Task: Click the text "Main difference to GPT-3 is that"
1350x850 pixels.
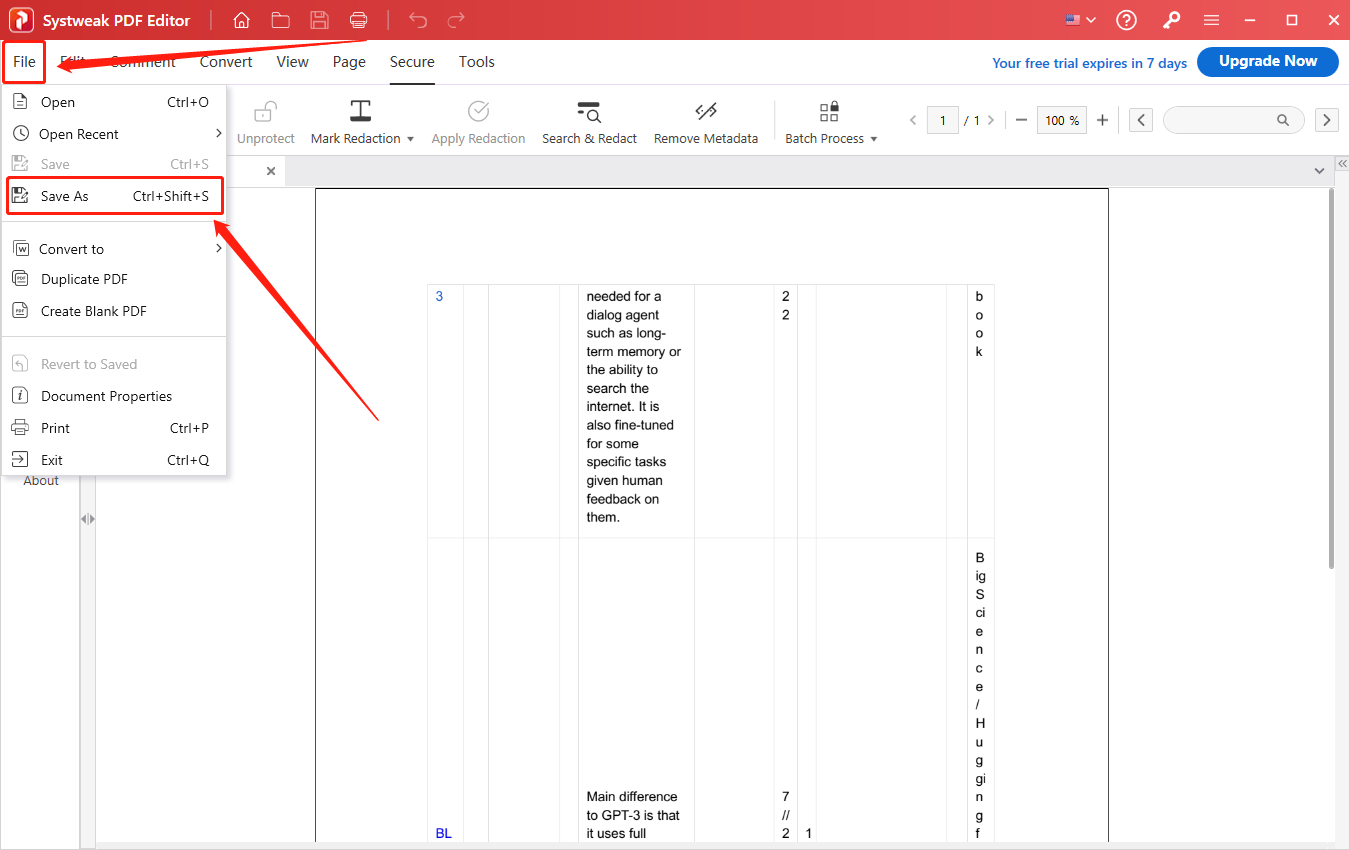Action: [633, 806]
